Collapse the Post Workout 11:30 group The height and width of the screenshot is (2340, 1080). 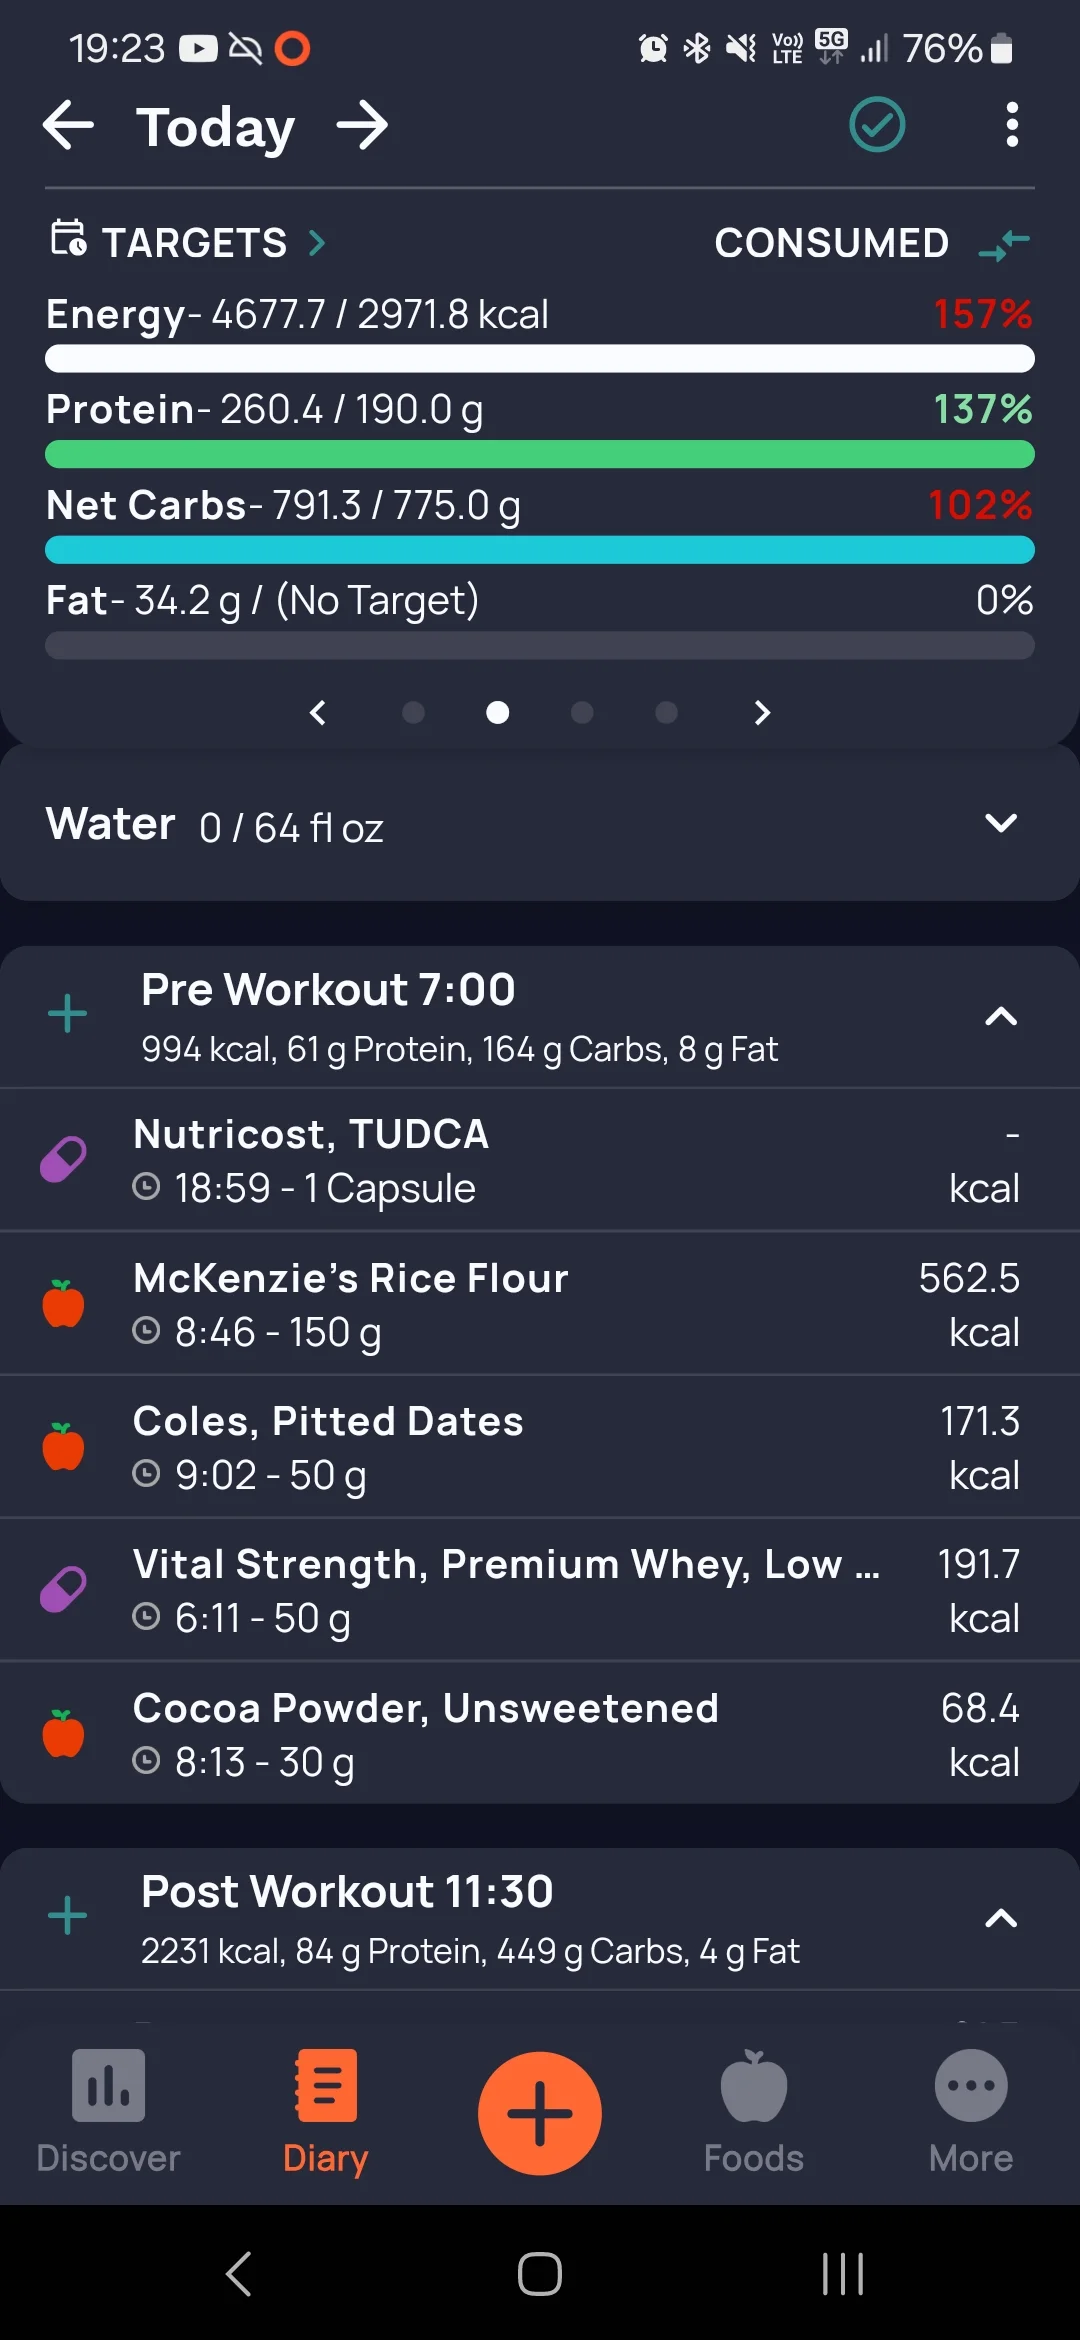[1001, 1918]
